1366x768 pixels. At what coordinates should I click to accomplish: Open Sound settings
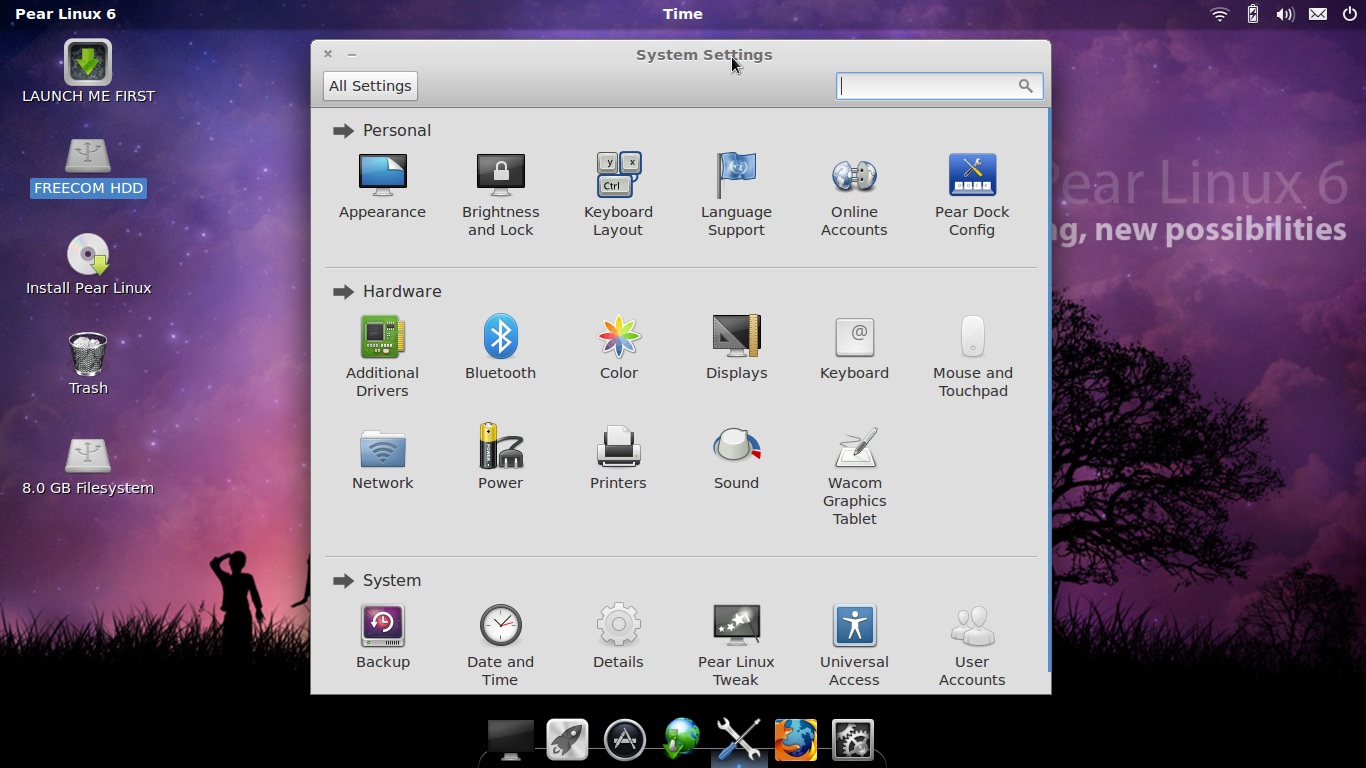click(x=736, y=458)
